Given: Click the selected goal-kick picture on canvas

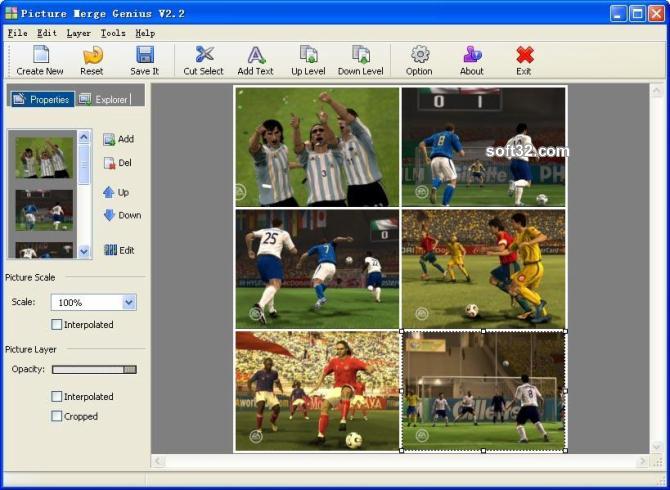Looking at the screenshot, I should (x=483, y=391).
